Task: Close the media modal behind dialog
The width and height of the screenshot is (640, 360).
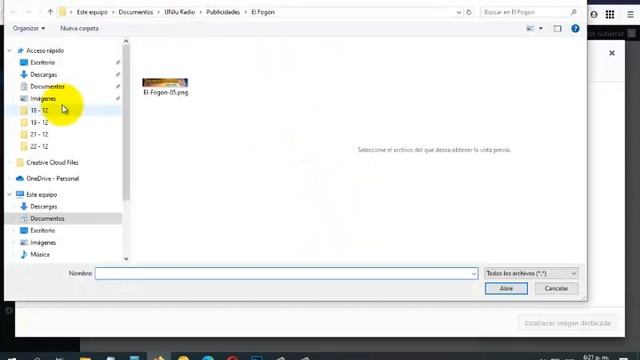Action: (611, 53)
